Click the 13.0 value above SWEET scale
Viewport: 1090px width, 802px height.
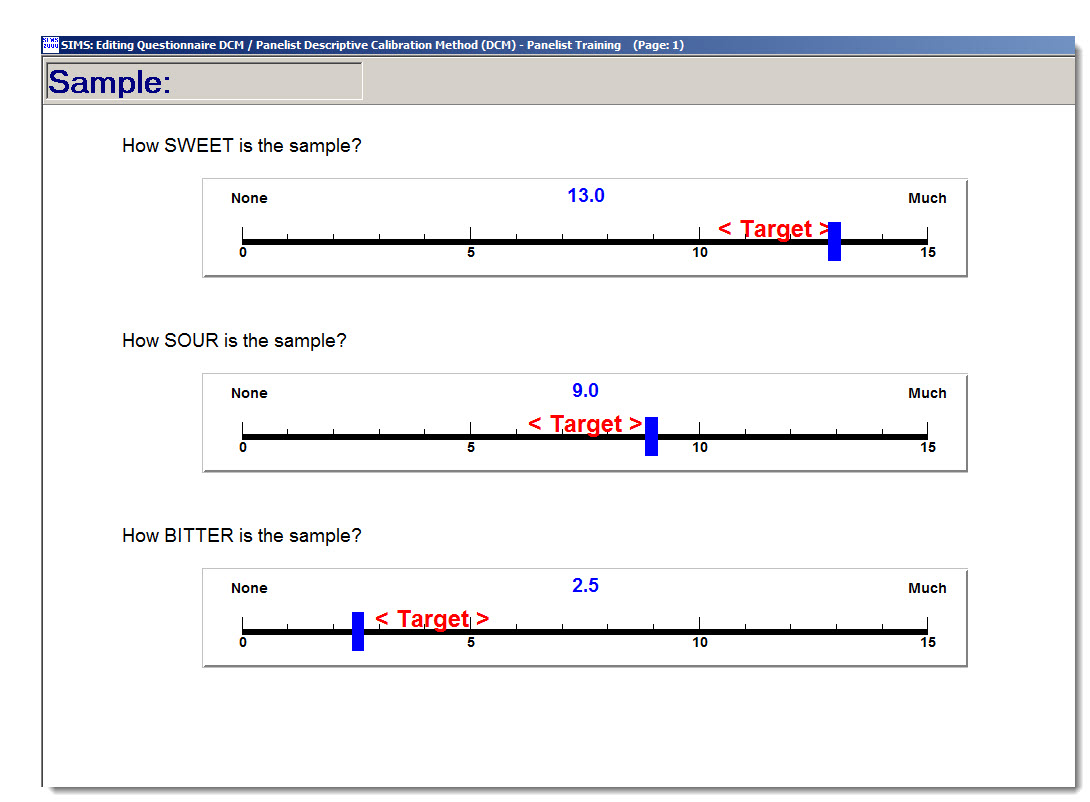pos(586,195)
